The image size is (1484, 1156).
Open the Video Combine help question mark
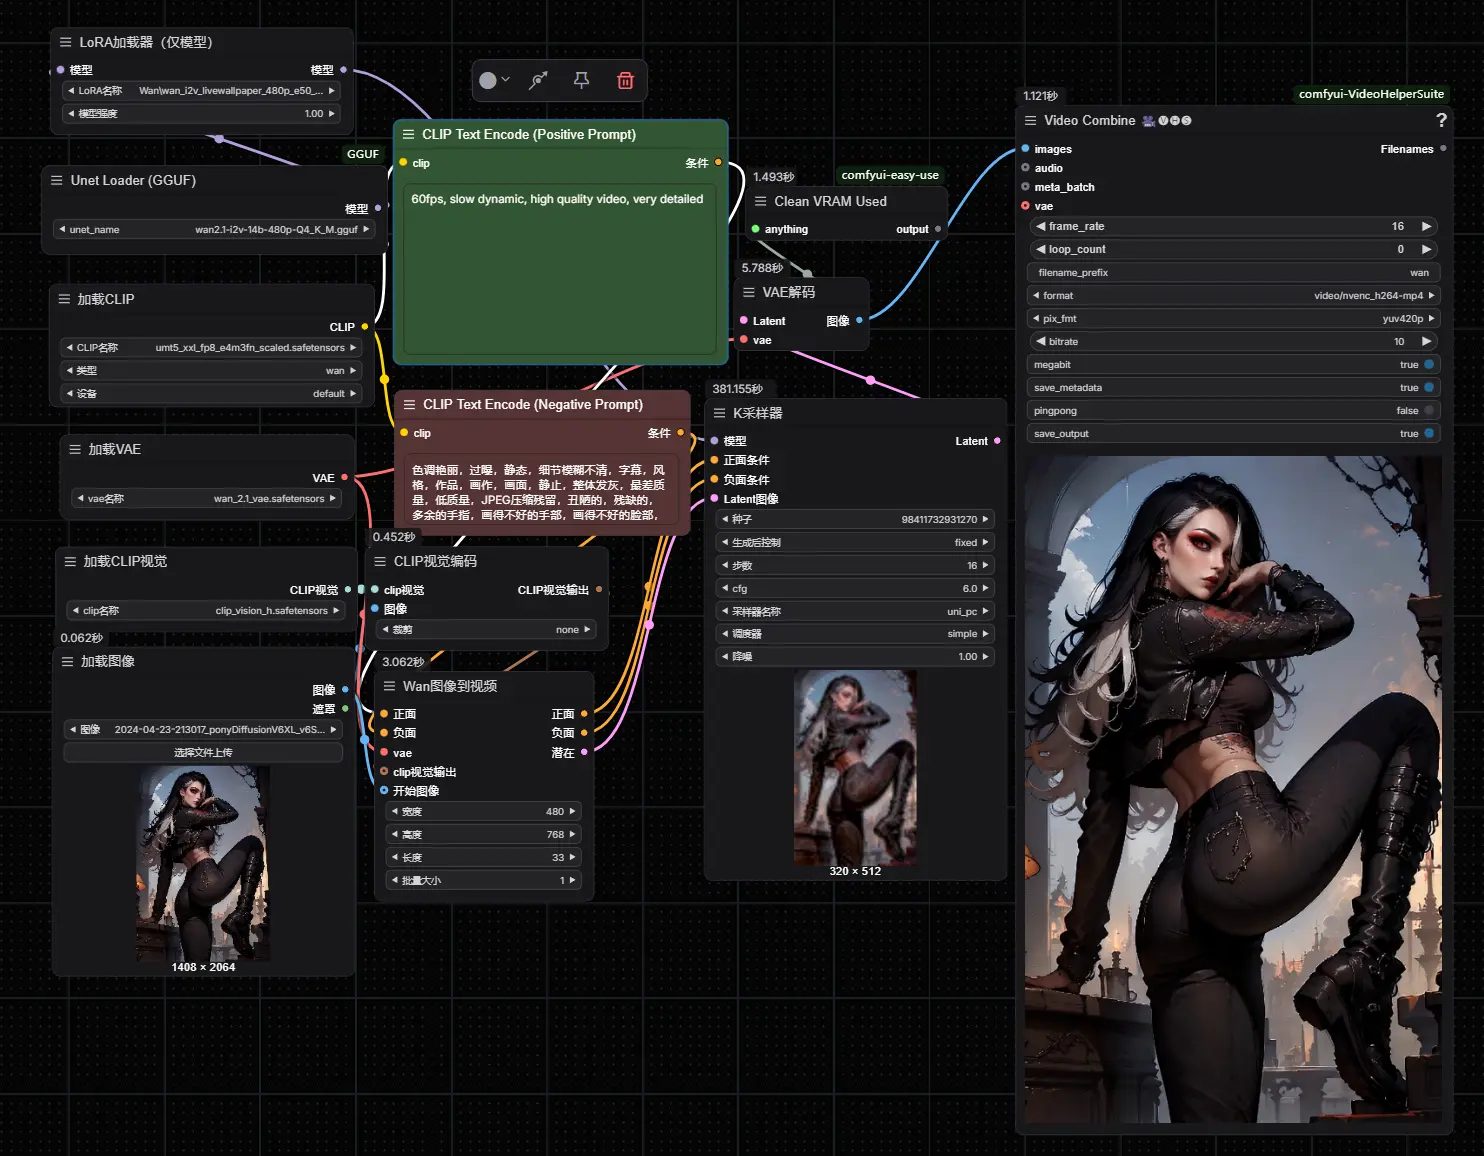coord(1440,120)
